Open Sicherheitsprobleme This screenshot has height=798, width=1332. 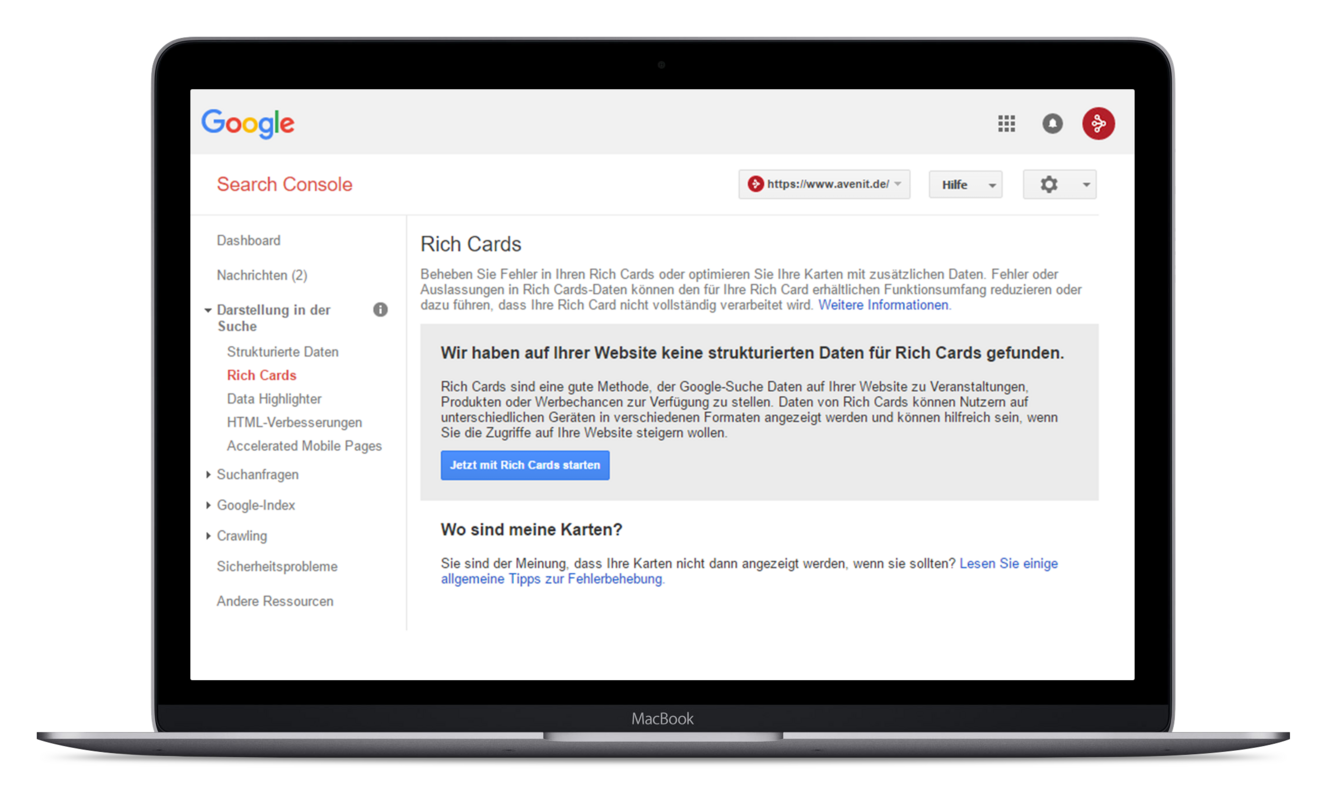(277, 567)
